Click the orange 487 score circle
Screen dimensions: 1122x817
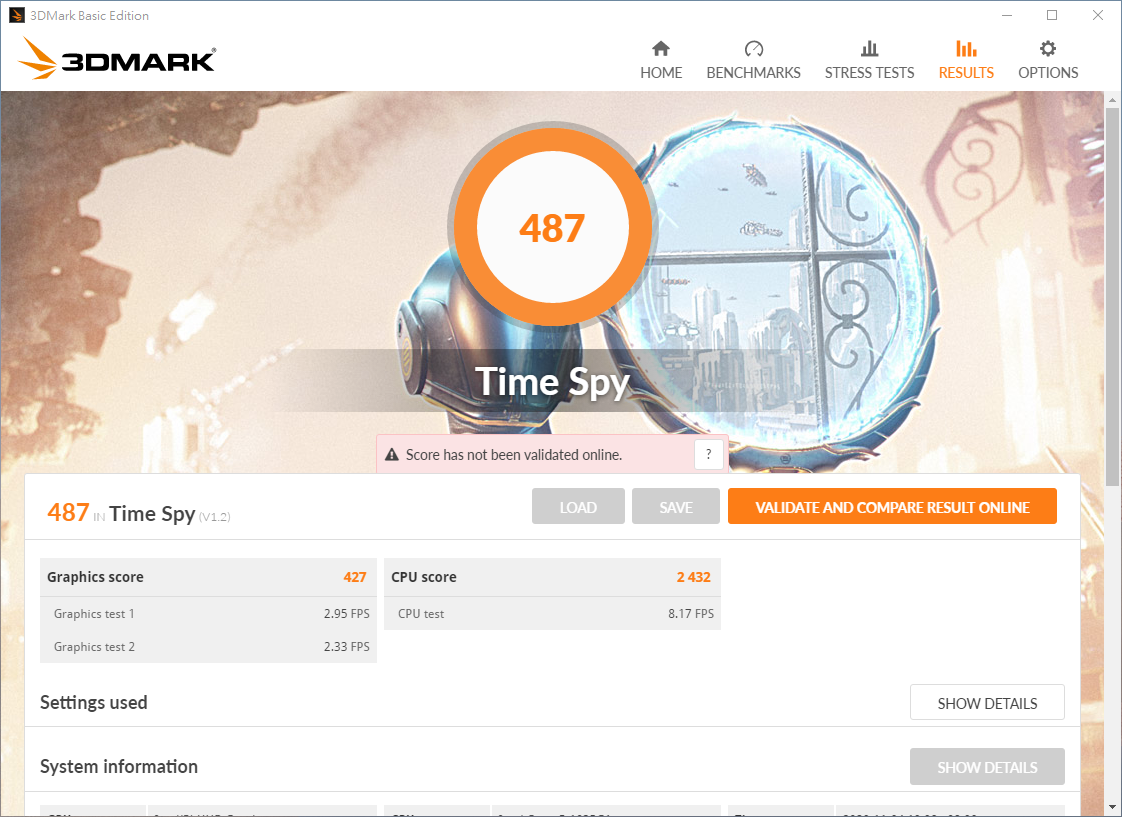coord(552,228)
